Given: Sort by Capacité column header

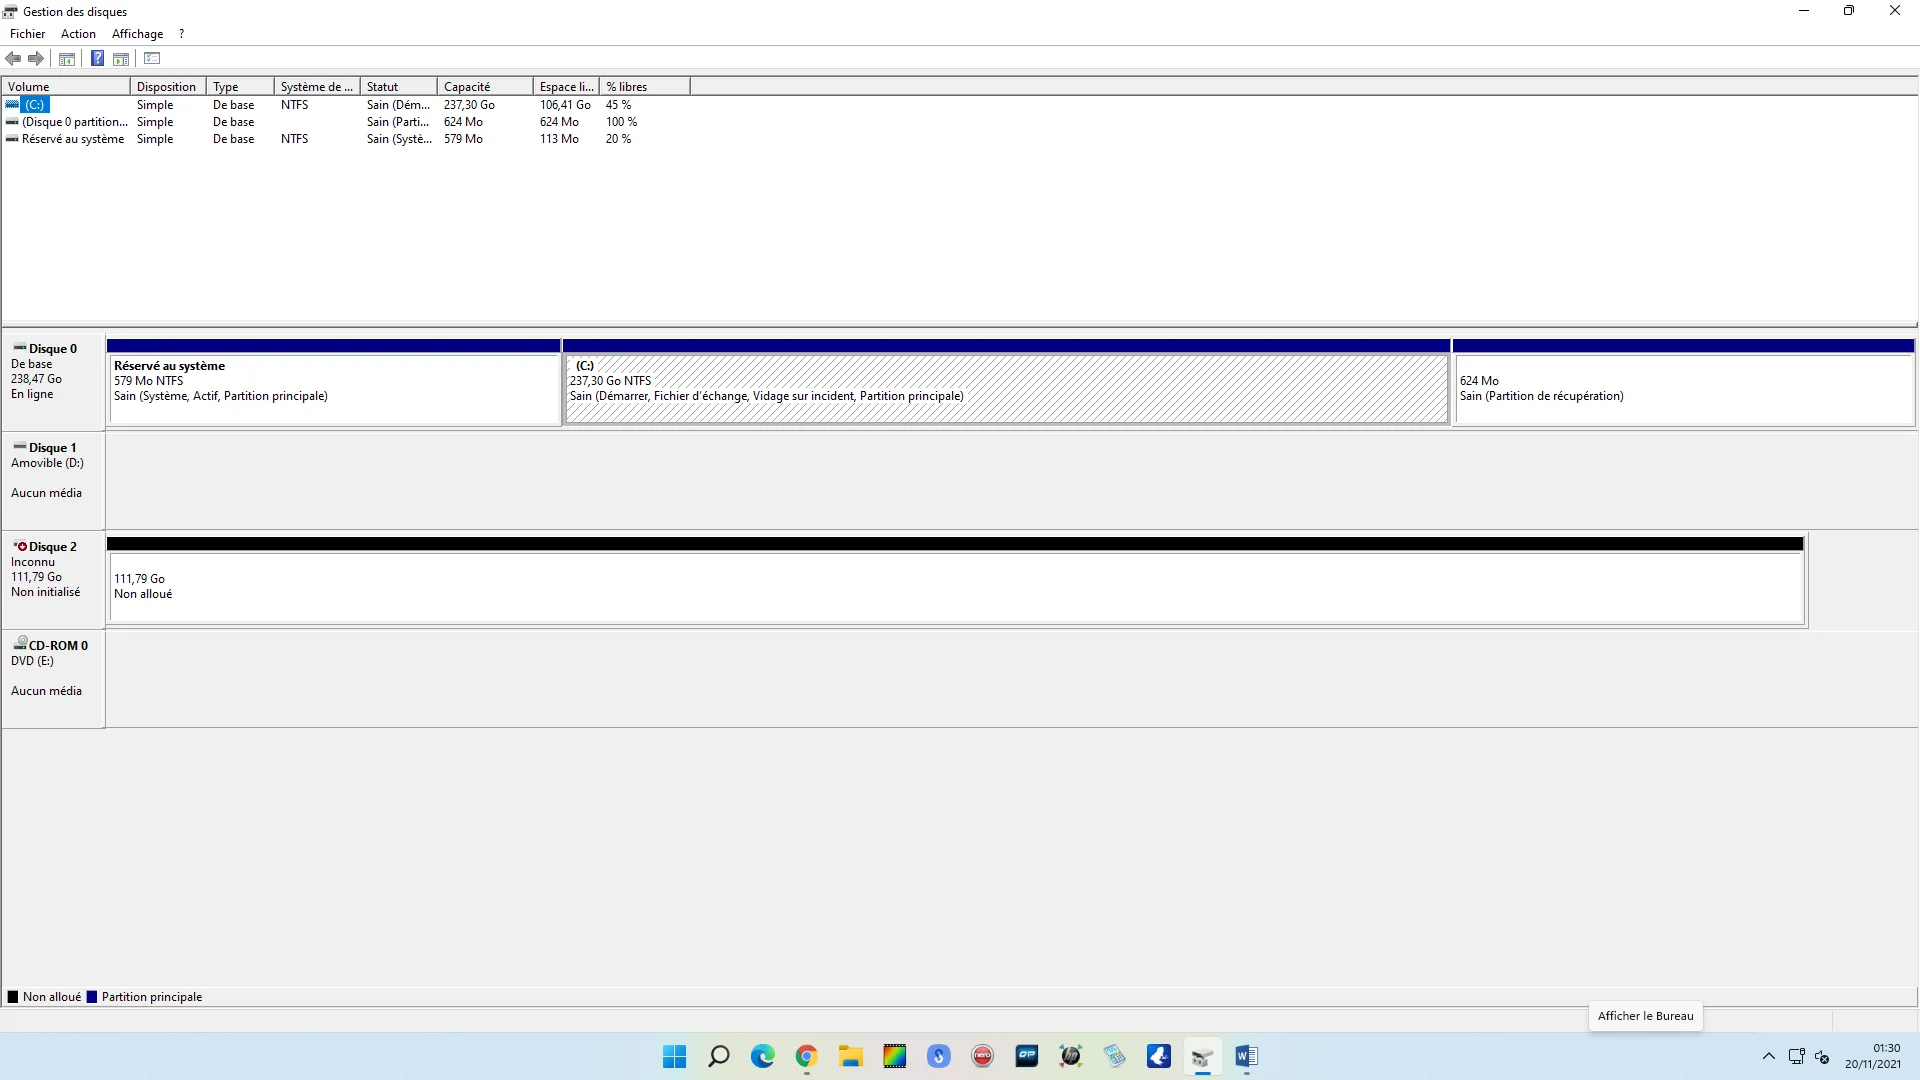Looking at the screenshot, I should click(x=467, y=87).
